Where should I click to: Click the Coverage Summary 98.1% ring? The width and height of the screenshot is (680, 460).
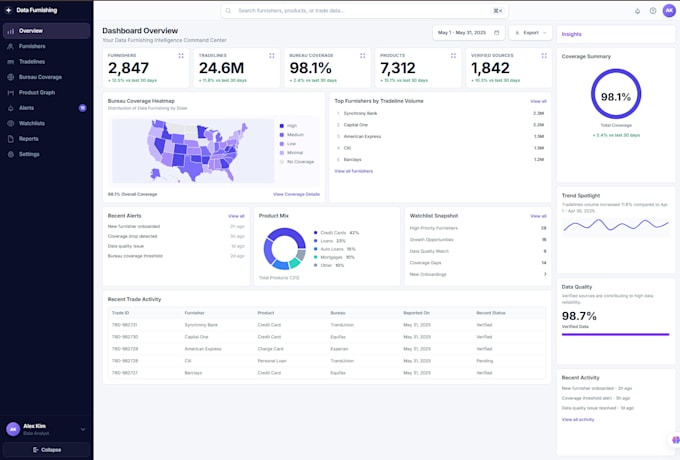tap(616, 94)
